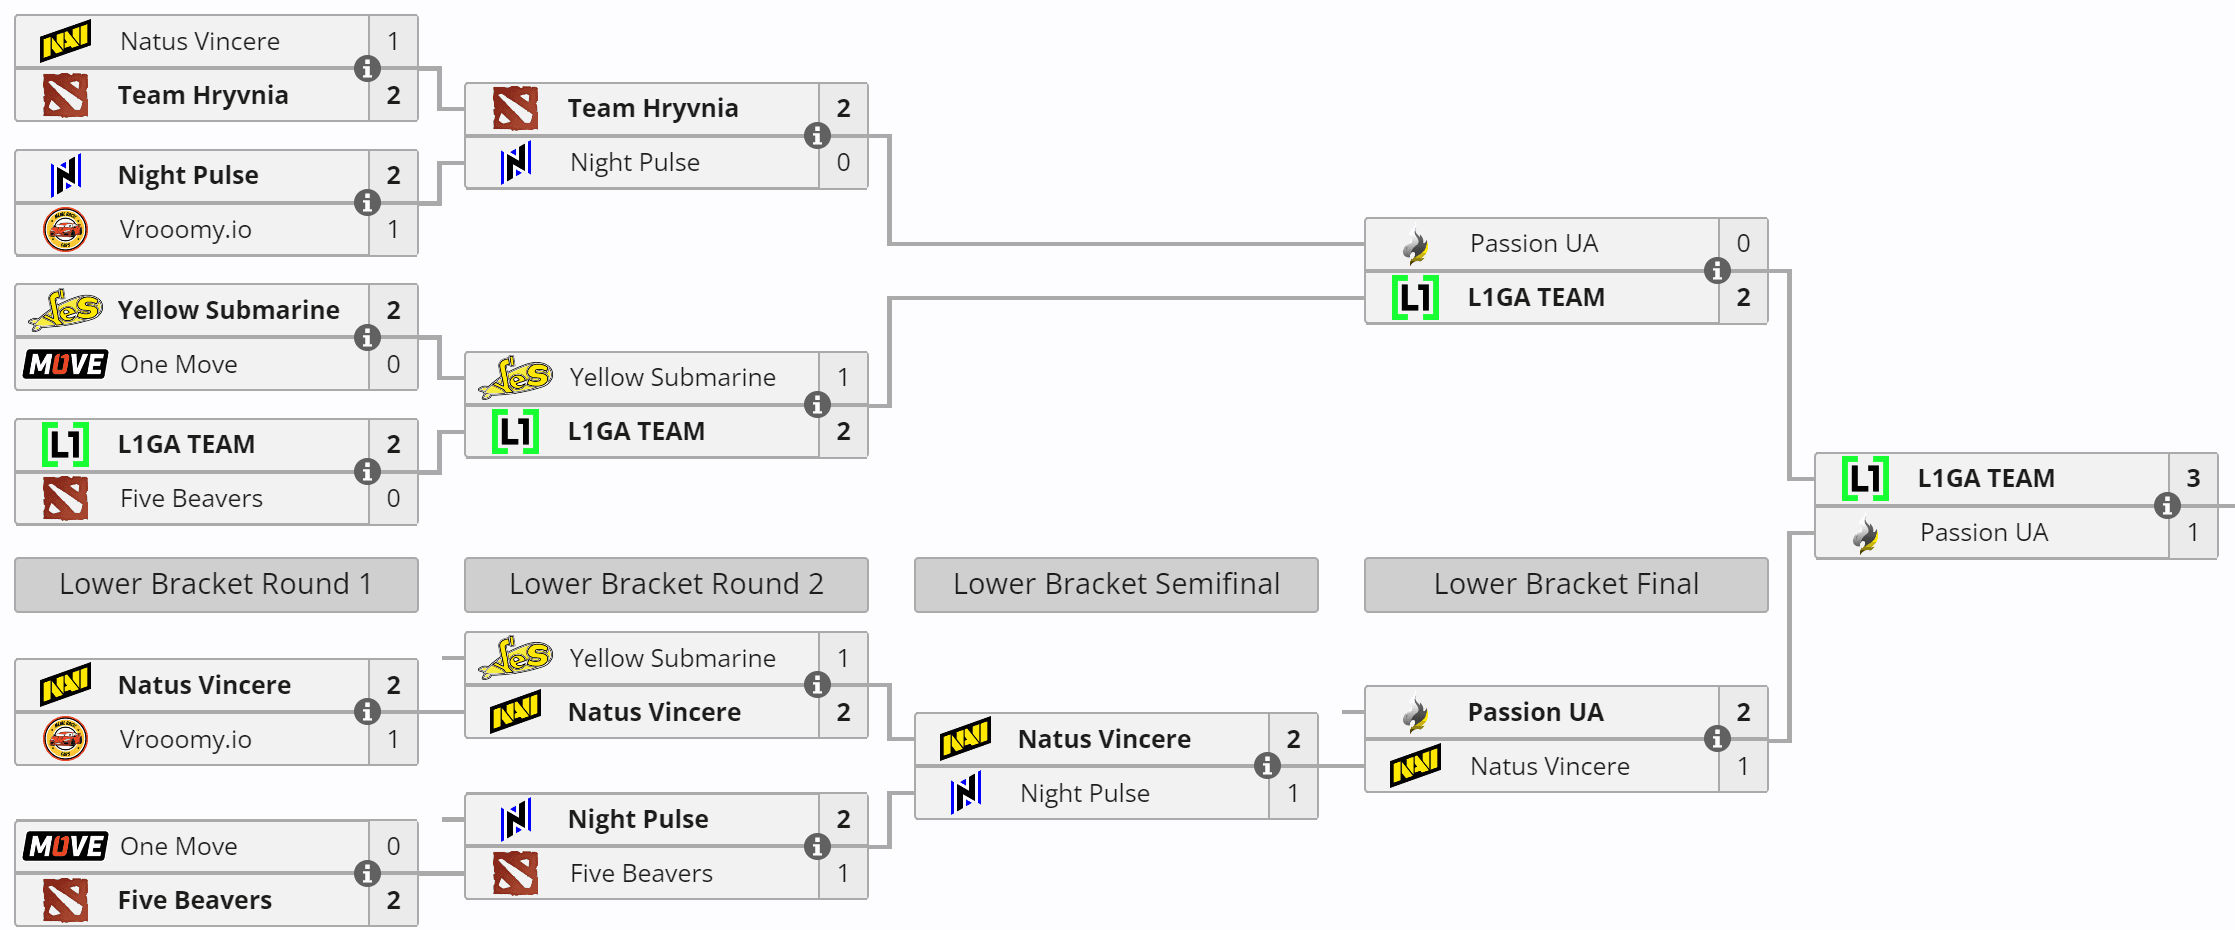The width and height of the screenshot is (2235, 930).
Task: Click the Vrooomy.io logo in lower bracket
Action: 65,739
